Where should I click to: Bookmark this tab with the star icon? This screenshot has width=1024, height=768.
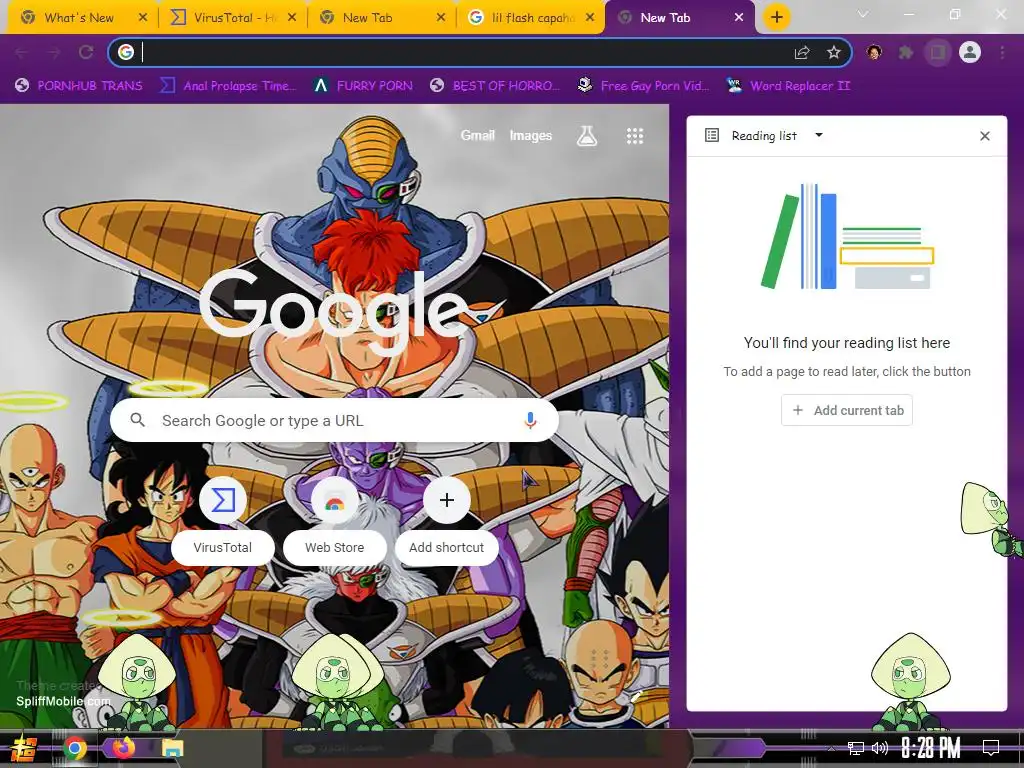pyautogui.click(x=833, y=52)
